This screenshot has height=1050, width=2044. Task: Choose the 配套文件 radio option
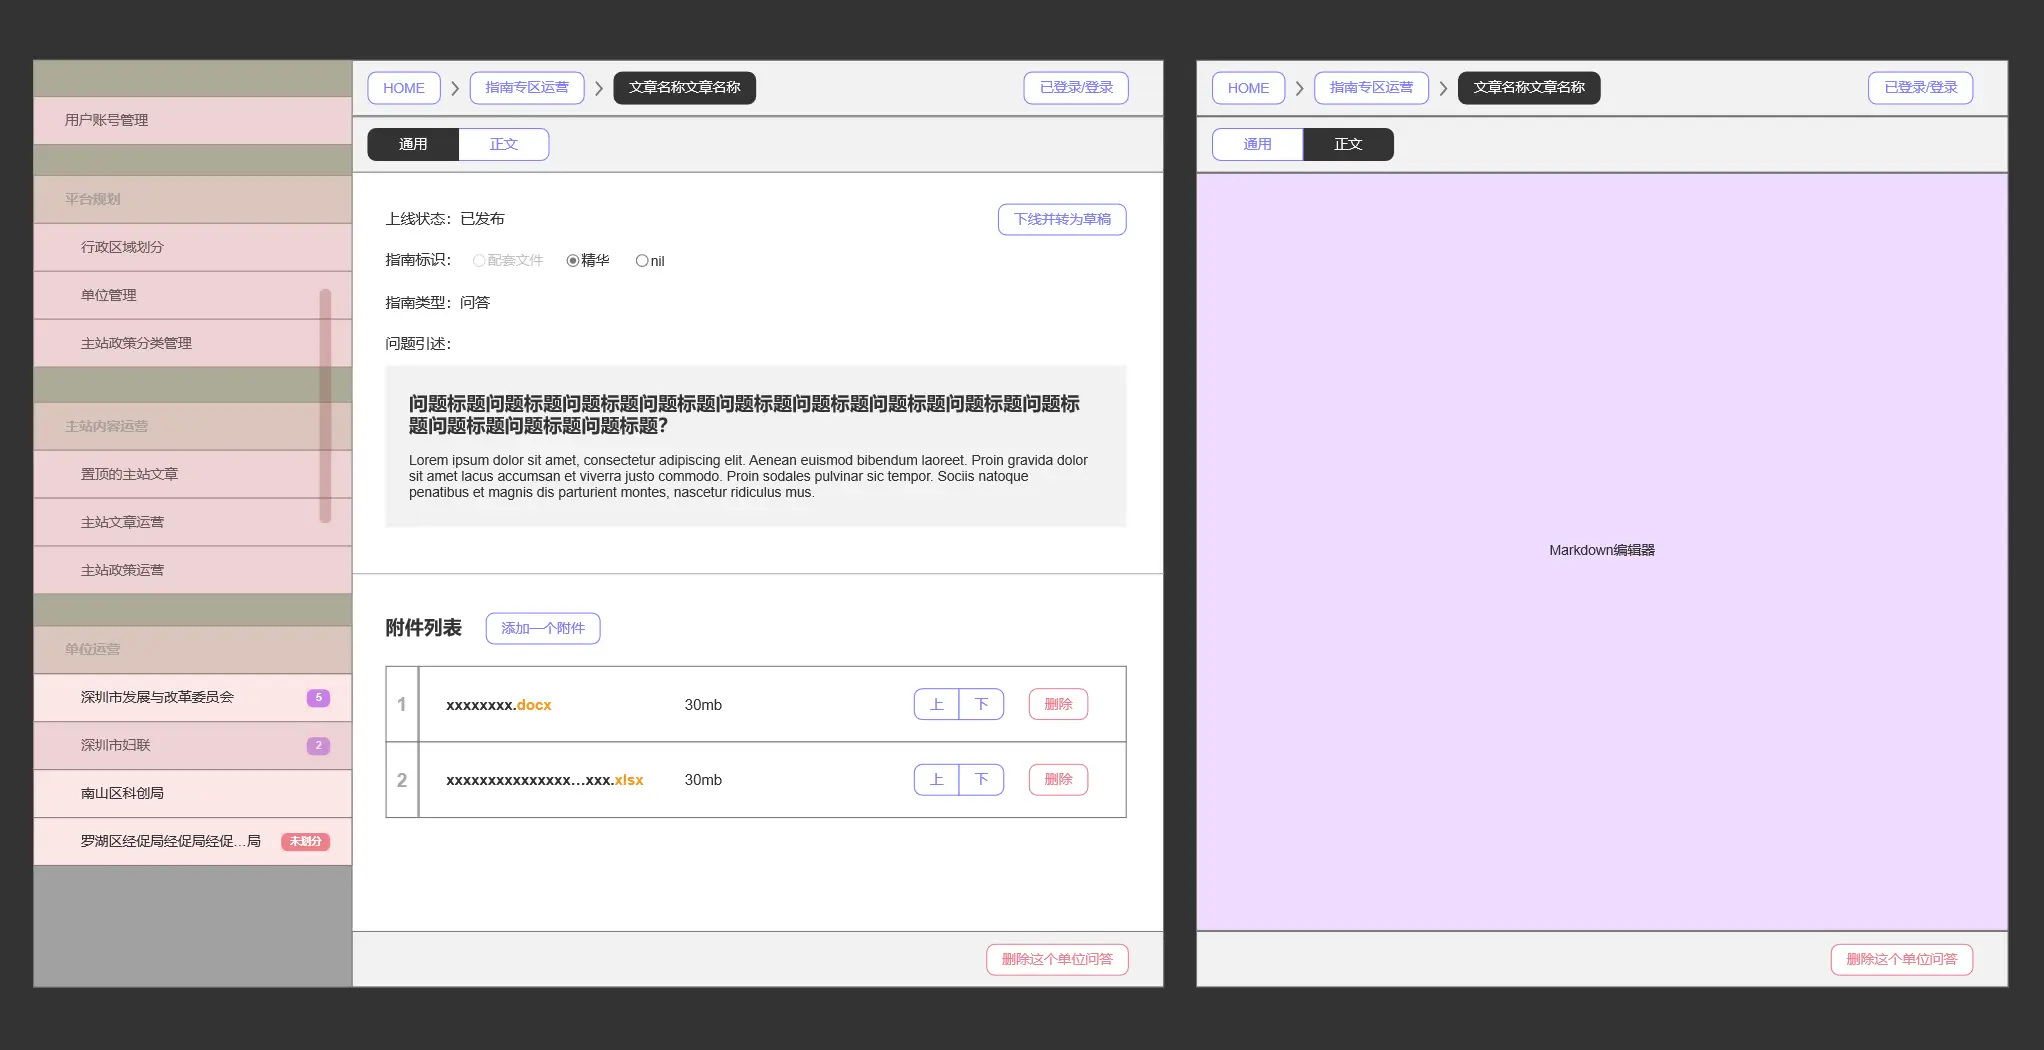pos(479,261)
